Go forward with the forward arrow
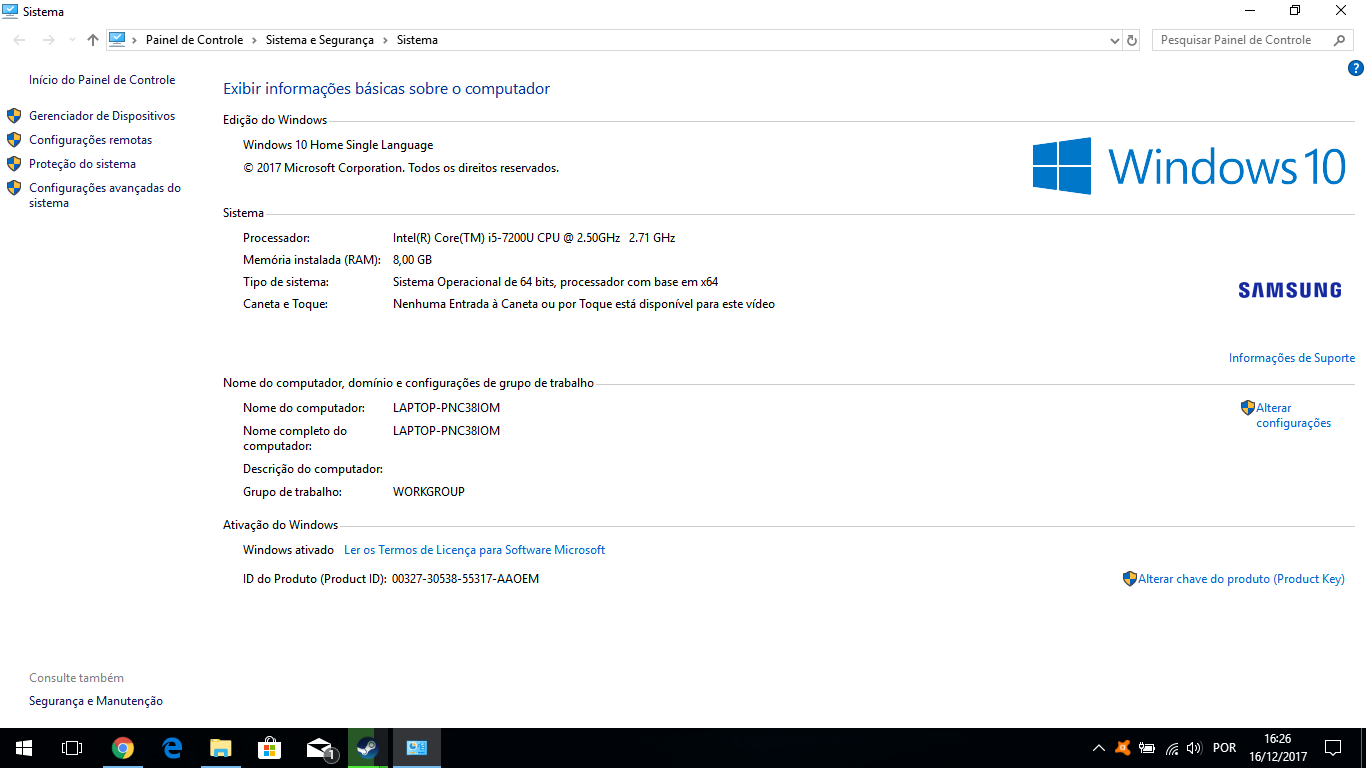The width and height of the screenshot is (1366, 768). pyautogui.click(x=48, y=40)
